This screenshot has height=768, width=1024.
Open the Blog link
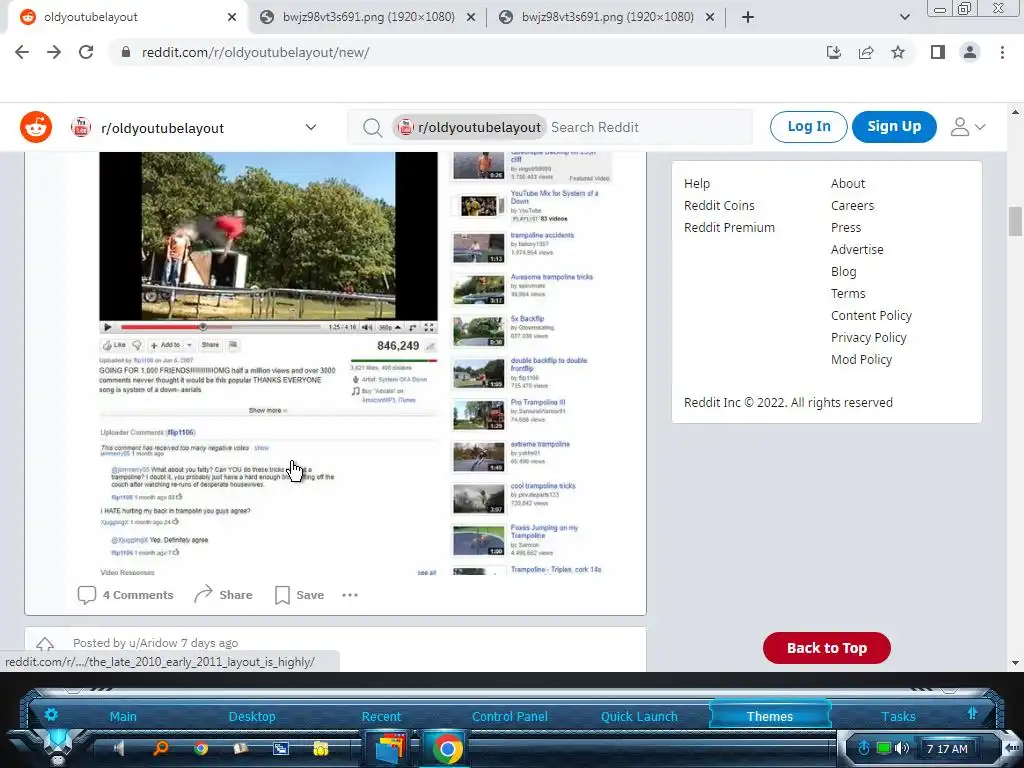click(x=843, y=272)
